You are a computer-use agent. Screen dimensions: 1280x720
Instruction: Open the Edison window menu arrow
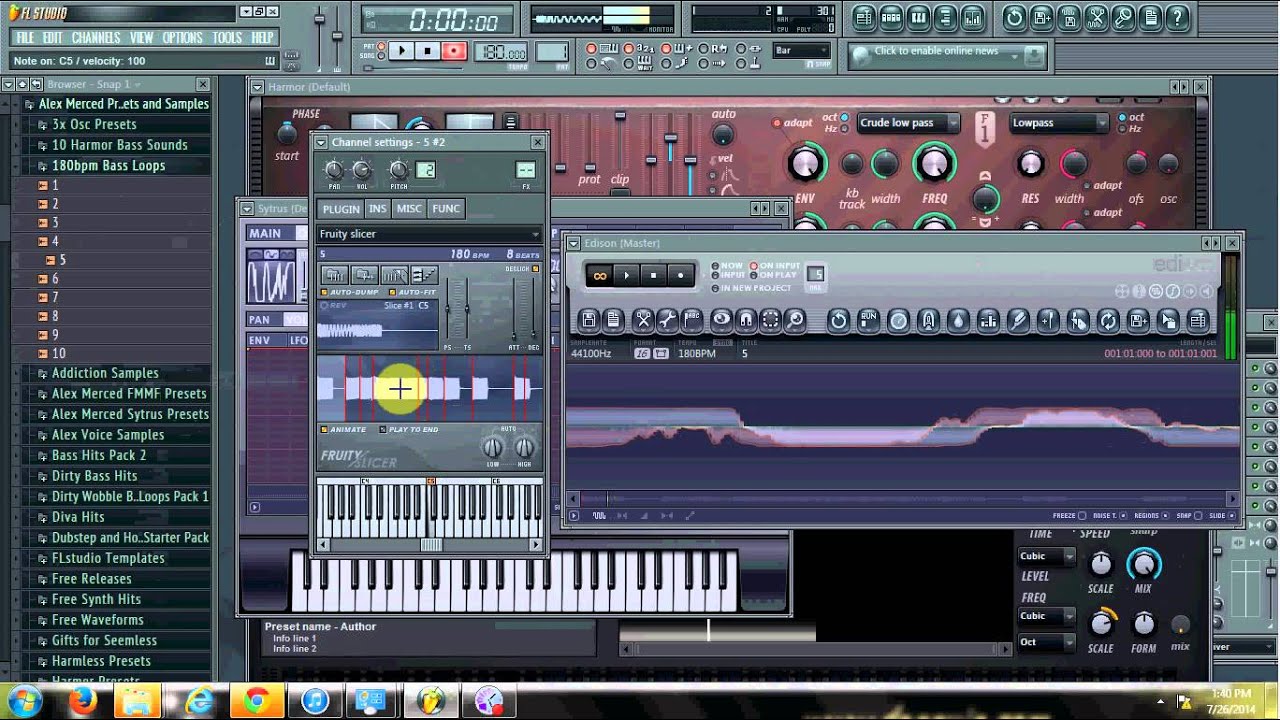point(573,243)
